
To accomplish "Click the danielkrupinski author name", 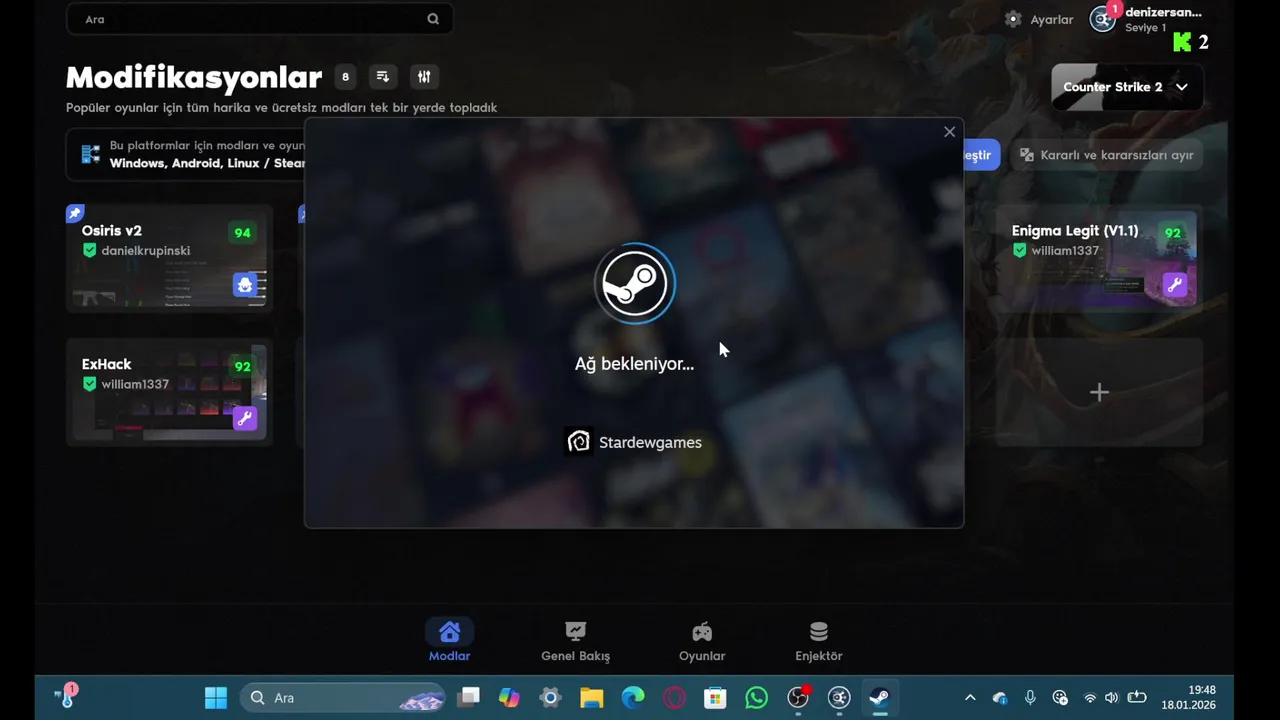I will click(146, 251).
